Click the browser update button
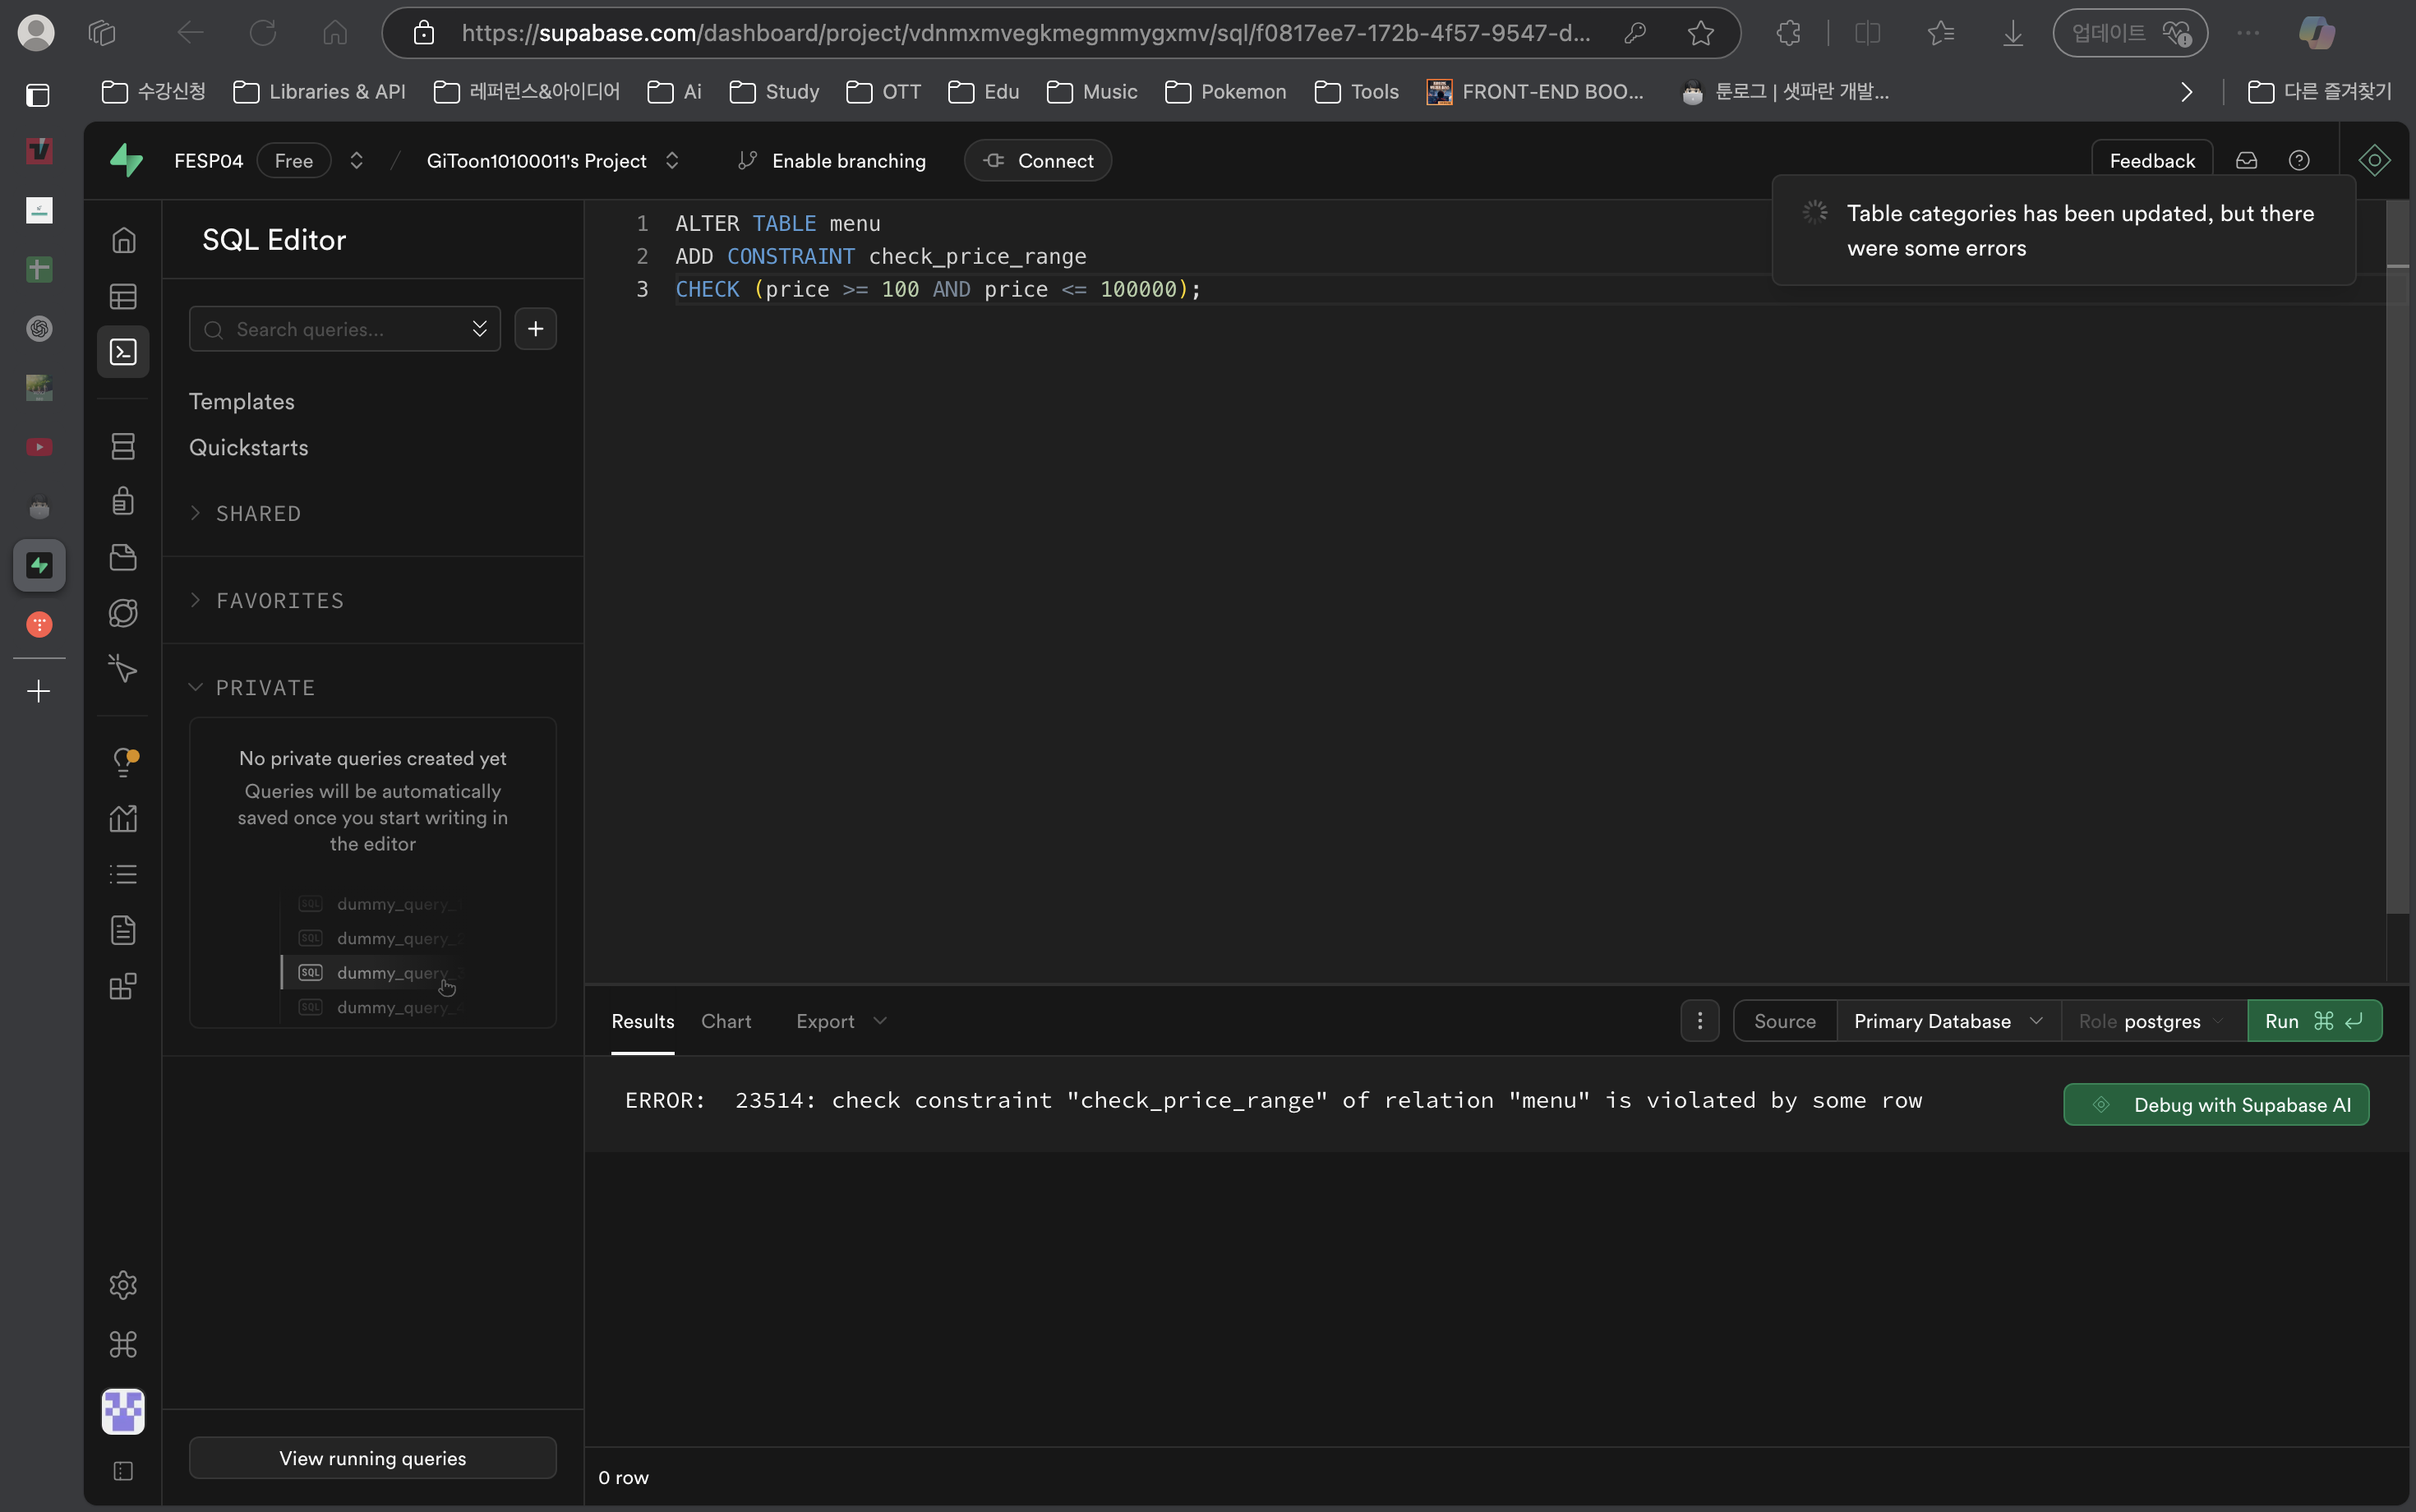This screenshot has height=1512, width=2416. 2130,33
